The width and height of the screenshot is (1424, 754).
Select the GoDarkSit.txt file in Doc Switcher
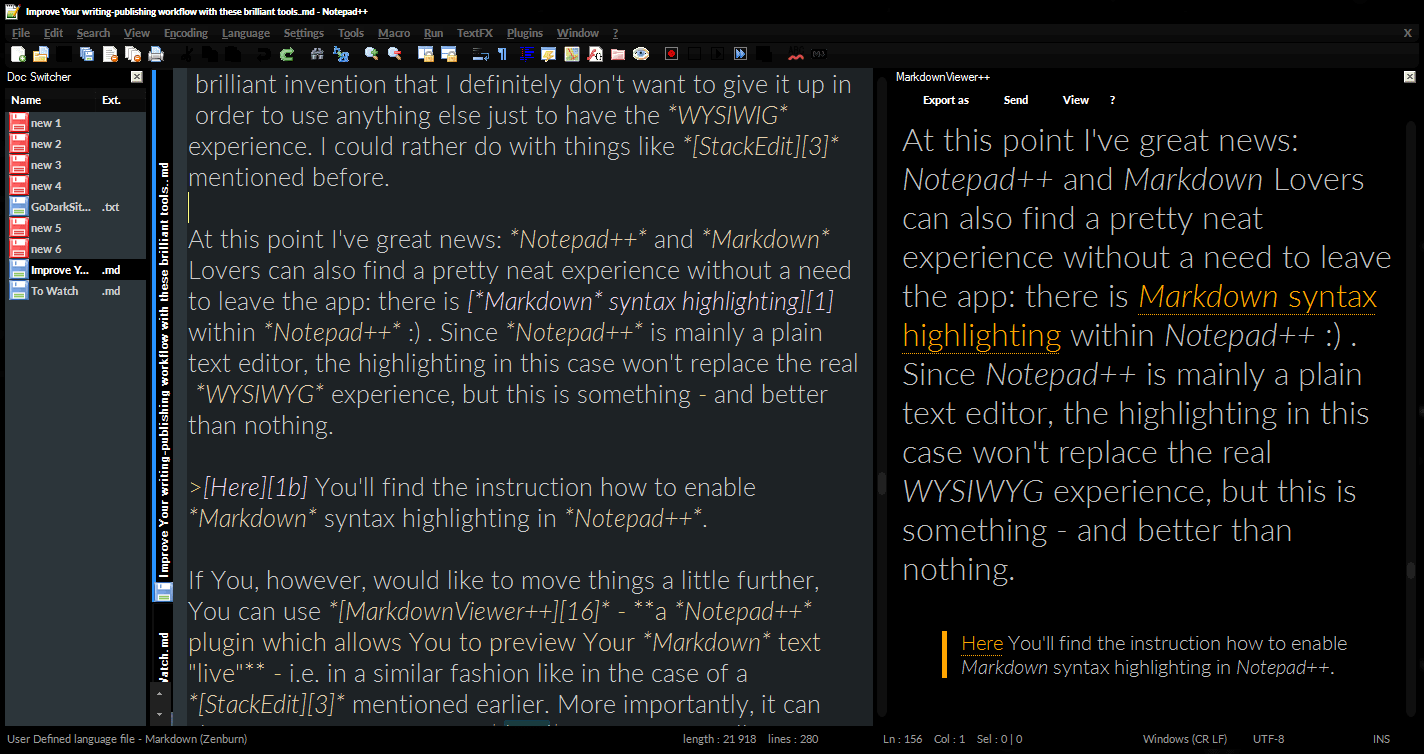62,207
